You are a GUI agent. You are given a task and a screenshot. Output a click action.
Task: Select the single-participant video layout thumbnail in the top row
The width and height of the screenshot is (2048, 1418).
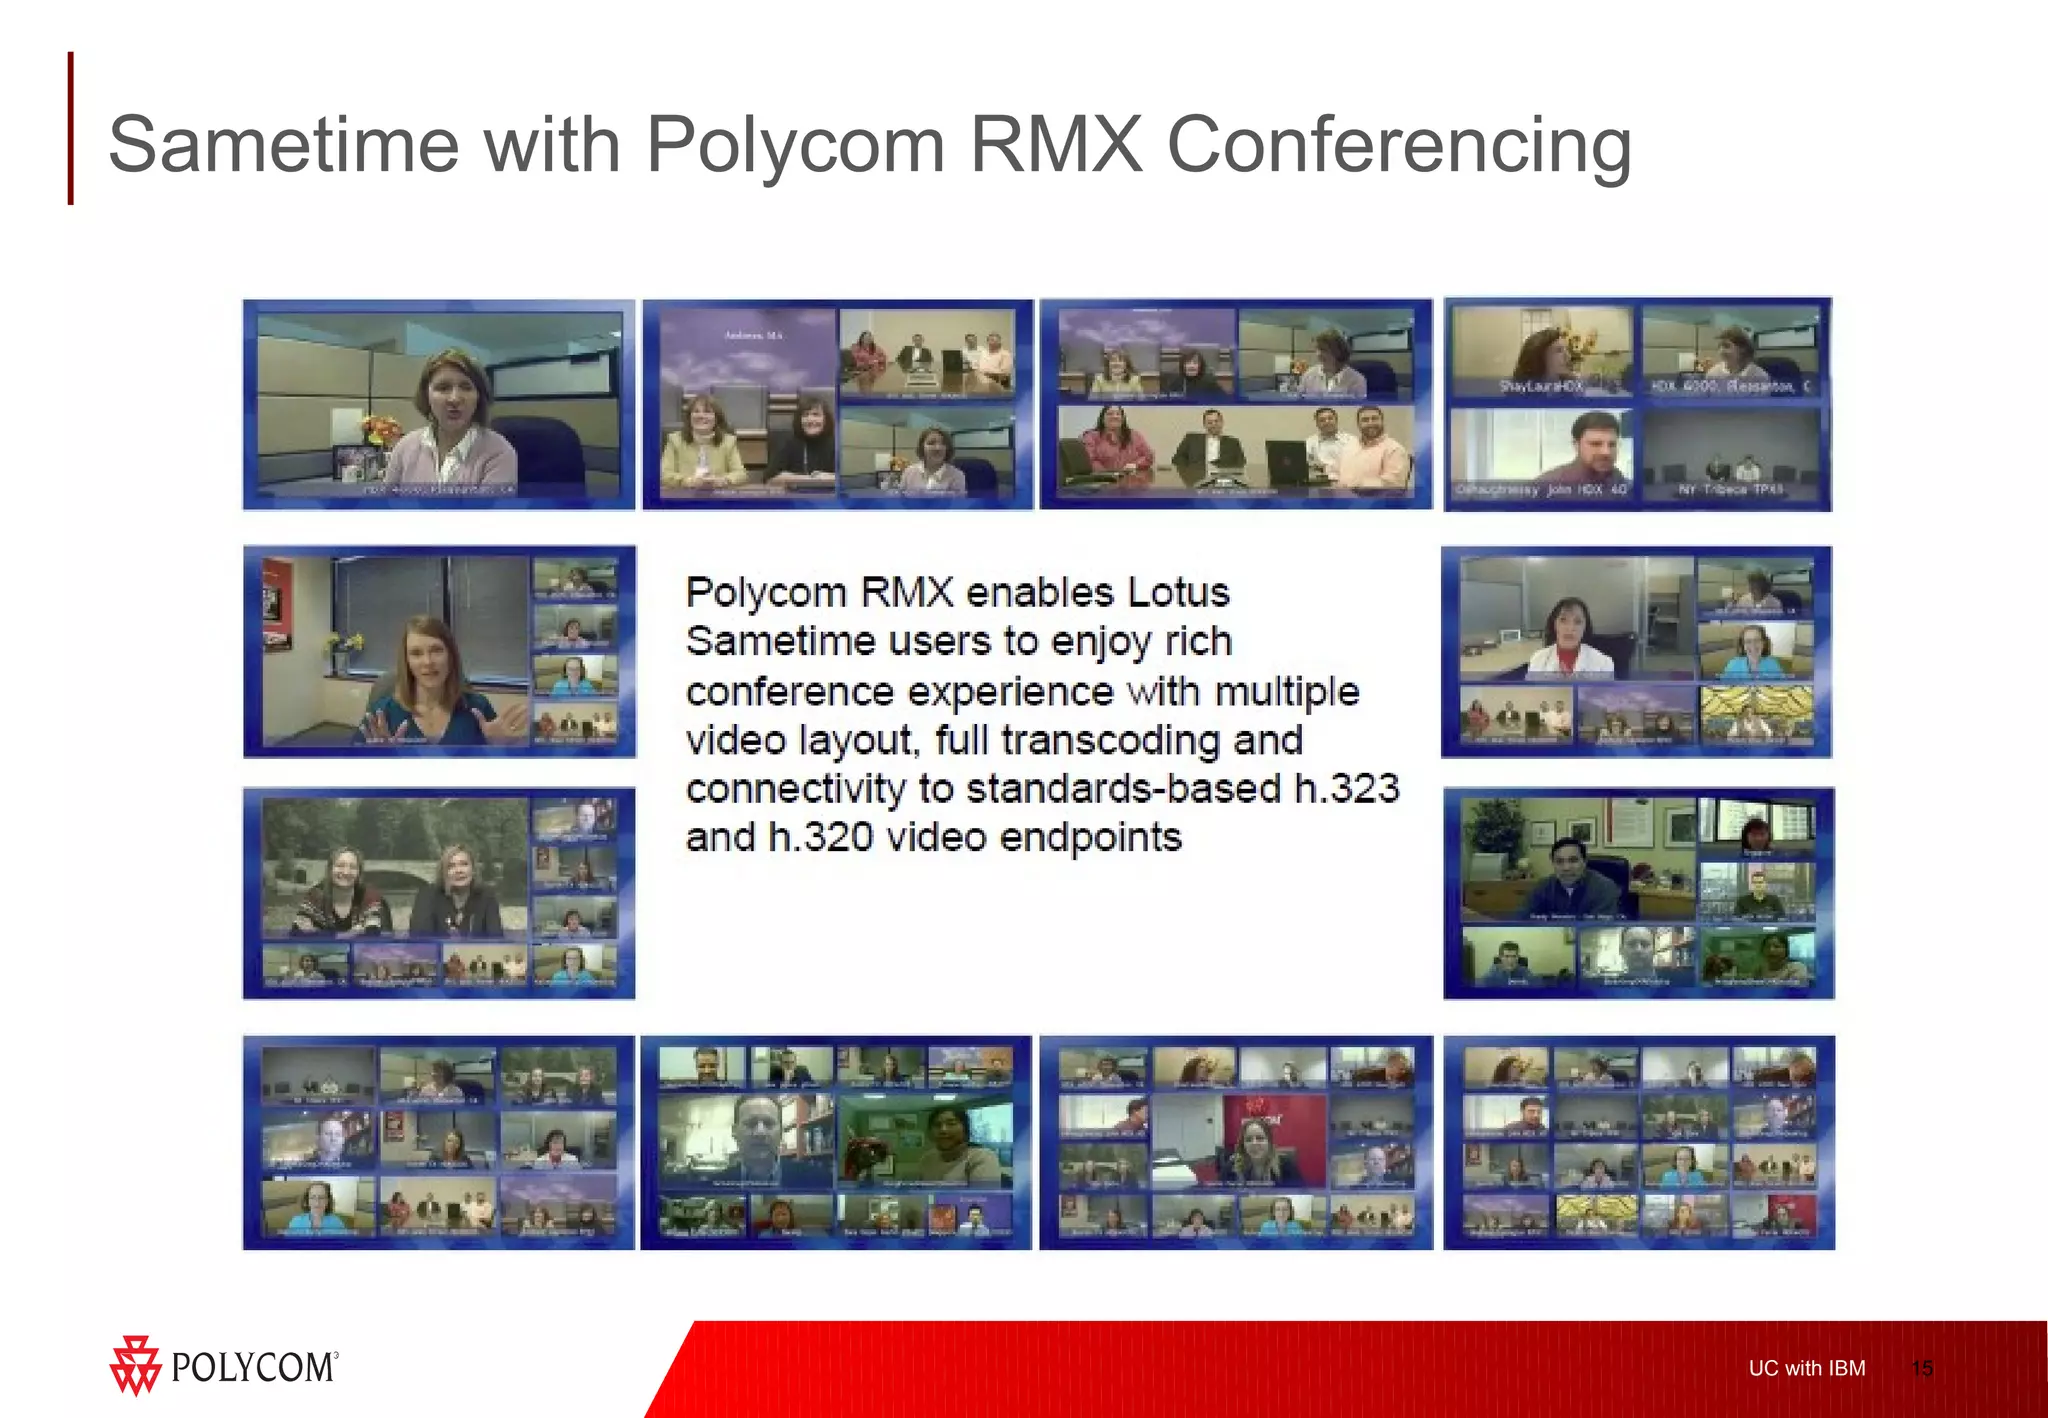[x=439, y=405]
